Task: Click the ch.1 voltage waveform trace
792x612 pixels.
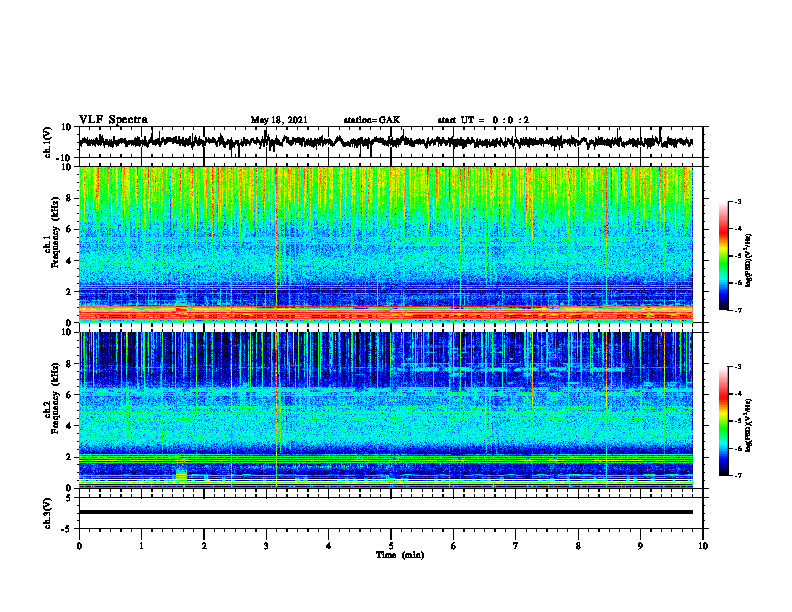Action: coord(385,142)
